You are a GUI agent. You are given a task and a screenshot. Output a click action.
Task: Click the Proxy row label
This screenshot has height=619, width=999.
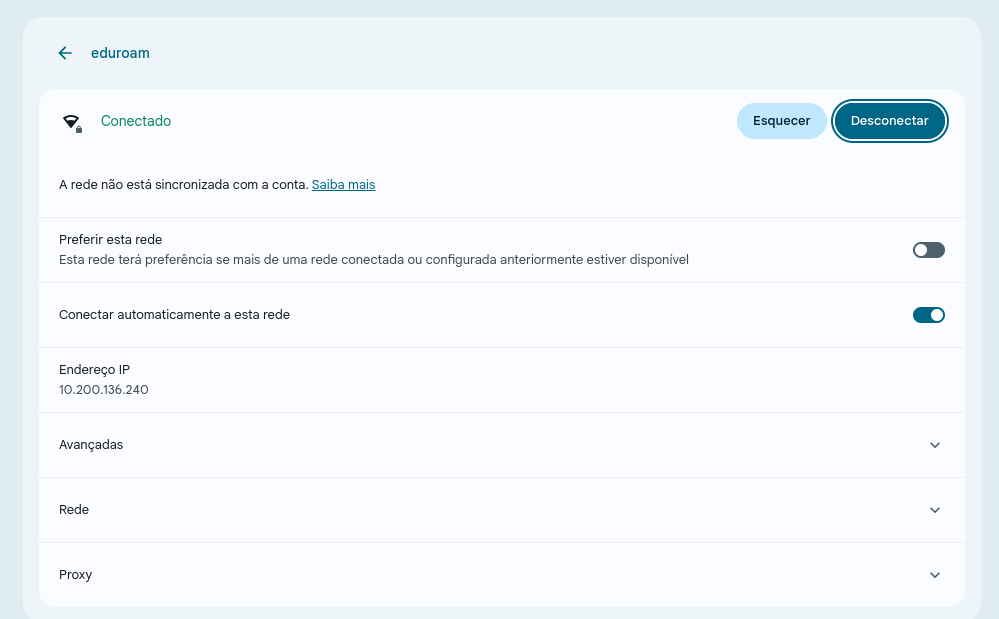coord(76,575)
